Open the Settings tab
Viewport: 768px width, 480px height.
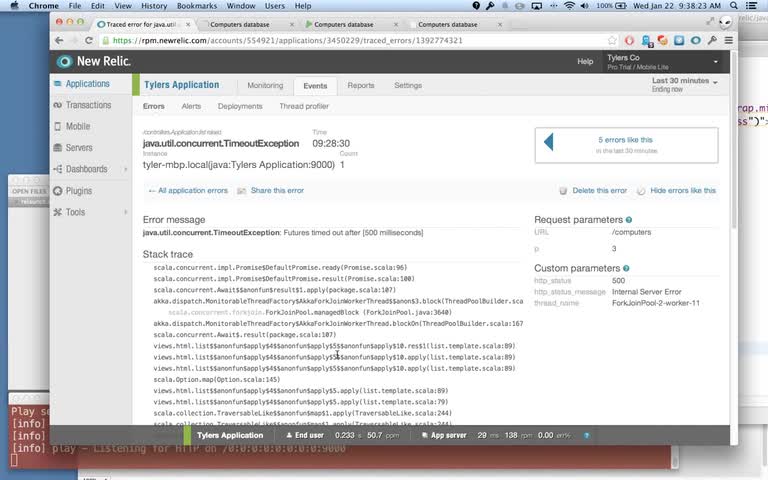pyautogui.click(x=408, y=85)
